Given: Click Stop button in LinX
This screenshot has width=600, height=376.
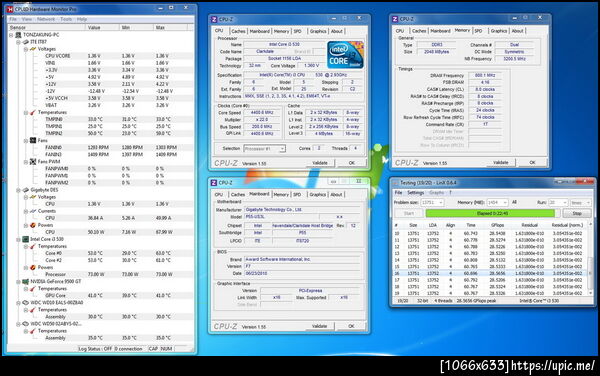Looking at the screenshot, I should pos(577,213).
